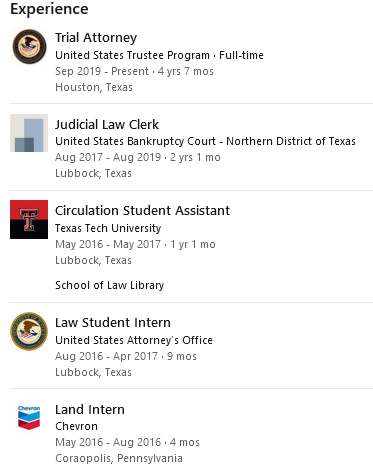Select the United States Attorney's Office seal
Viewport: 373px width, 472px height.
pos(29,331)
